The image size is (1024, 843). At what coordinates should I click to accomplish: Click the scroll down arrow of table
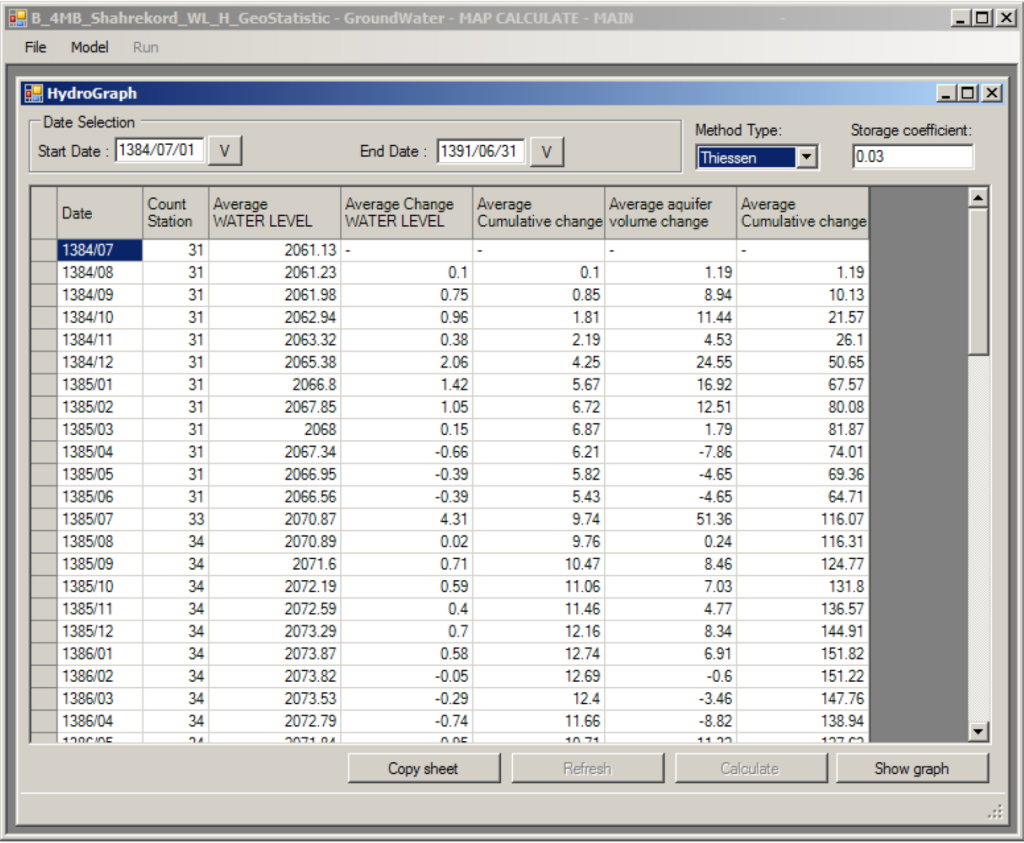[x=979, y=733]
